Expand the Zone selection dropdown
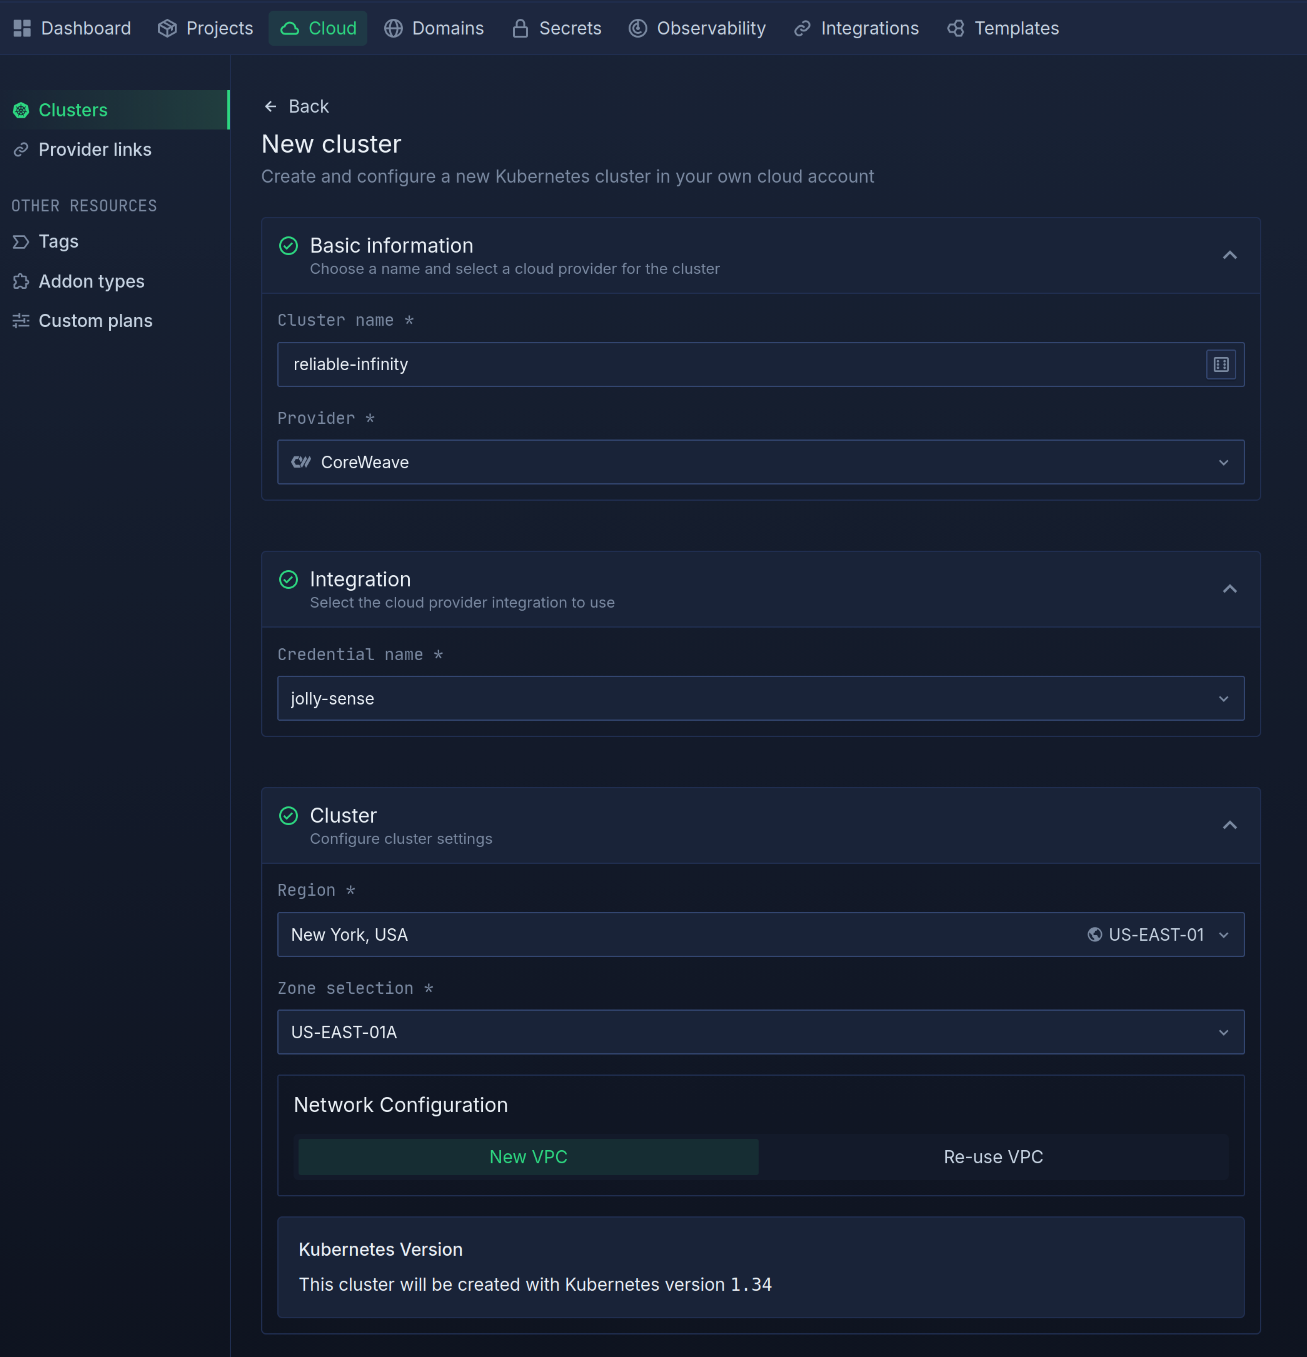The width and height of the screenshot is (1307, 1357). click(761, 1032)
